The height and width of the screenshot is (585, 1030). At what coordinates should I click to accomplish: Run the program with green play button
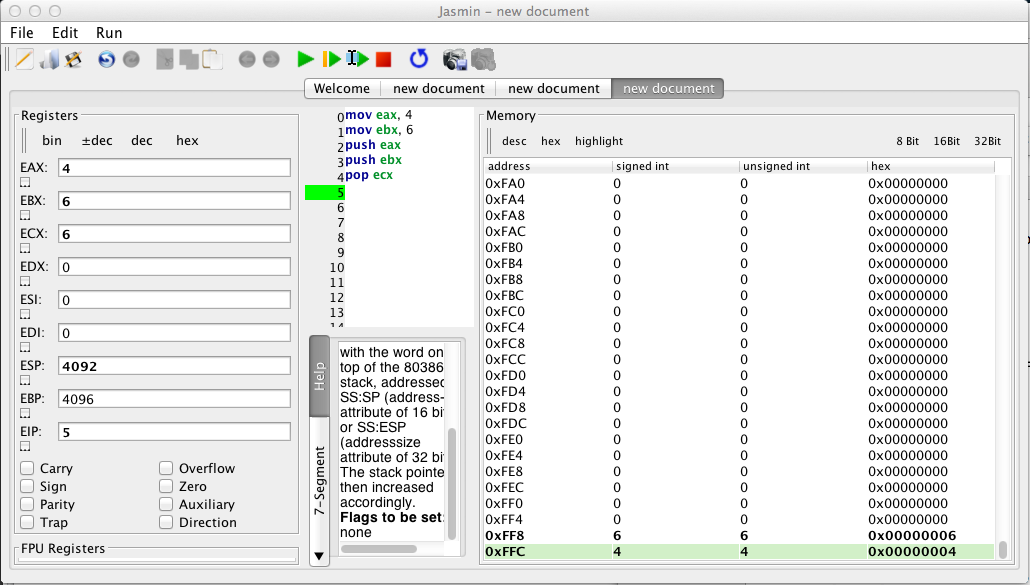pyautogui.click(x=306, y=60)
